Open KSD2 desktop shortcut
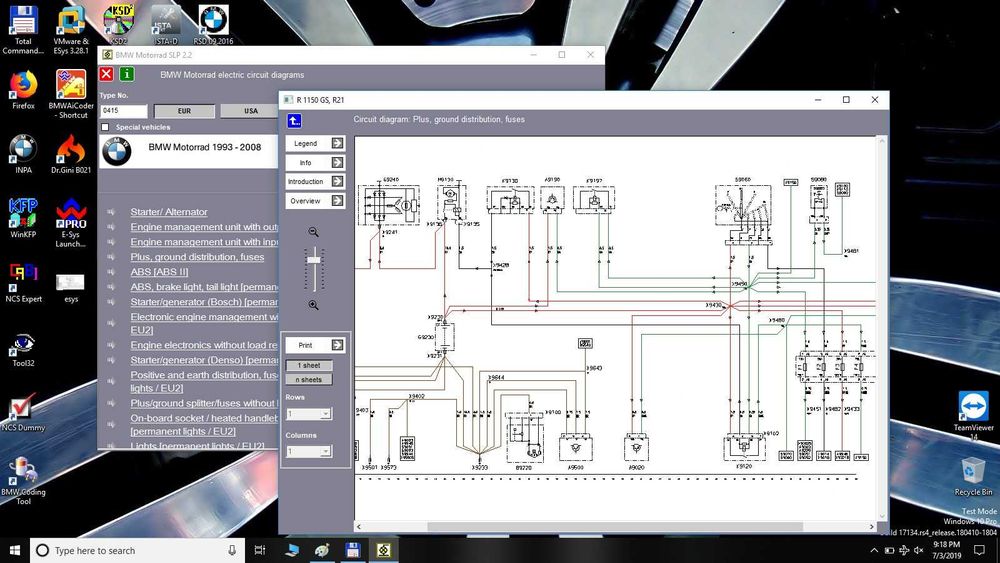1000x563 pixels. point(118,24)
